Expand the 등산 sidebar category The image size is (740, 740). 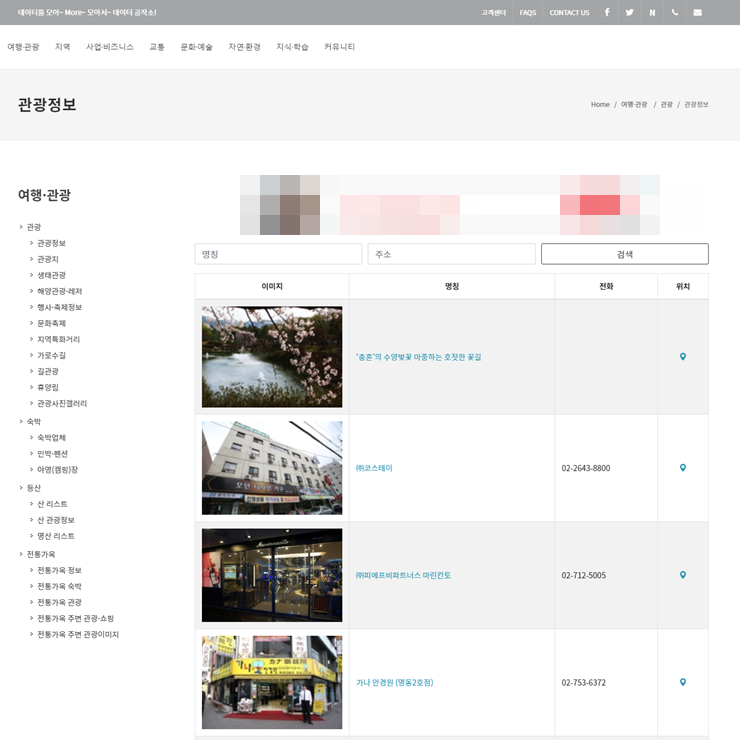[x=34, y=488]
